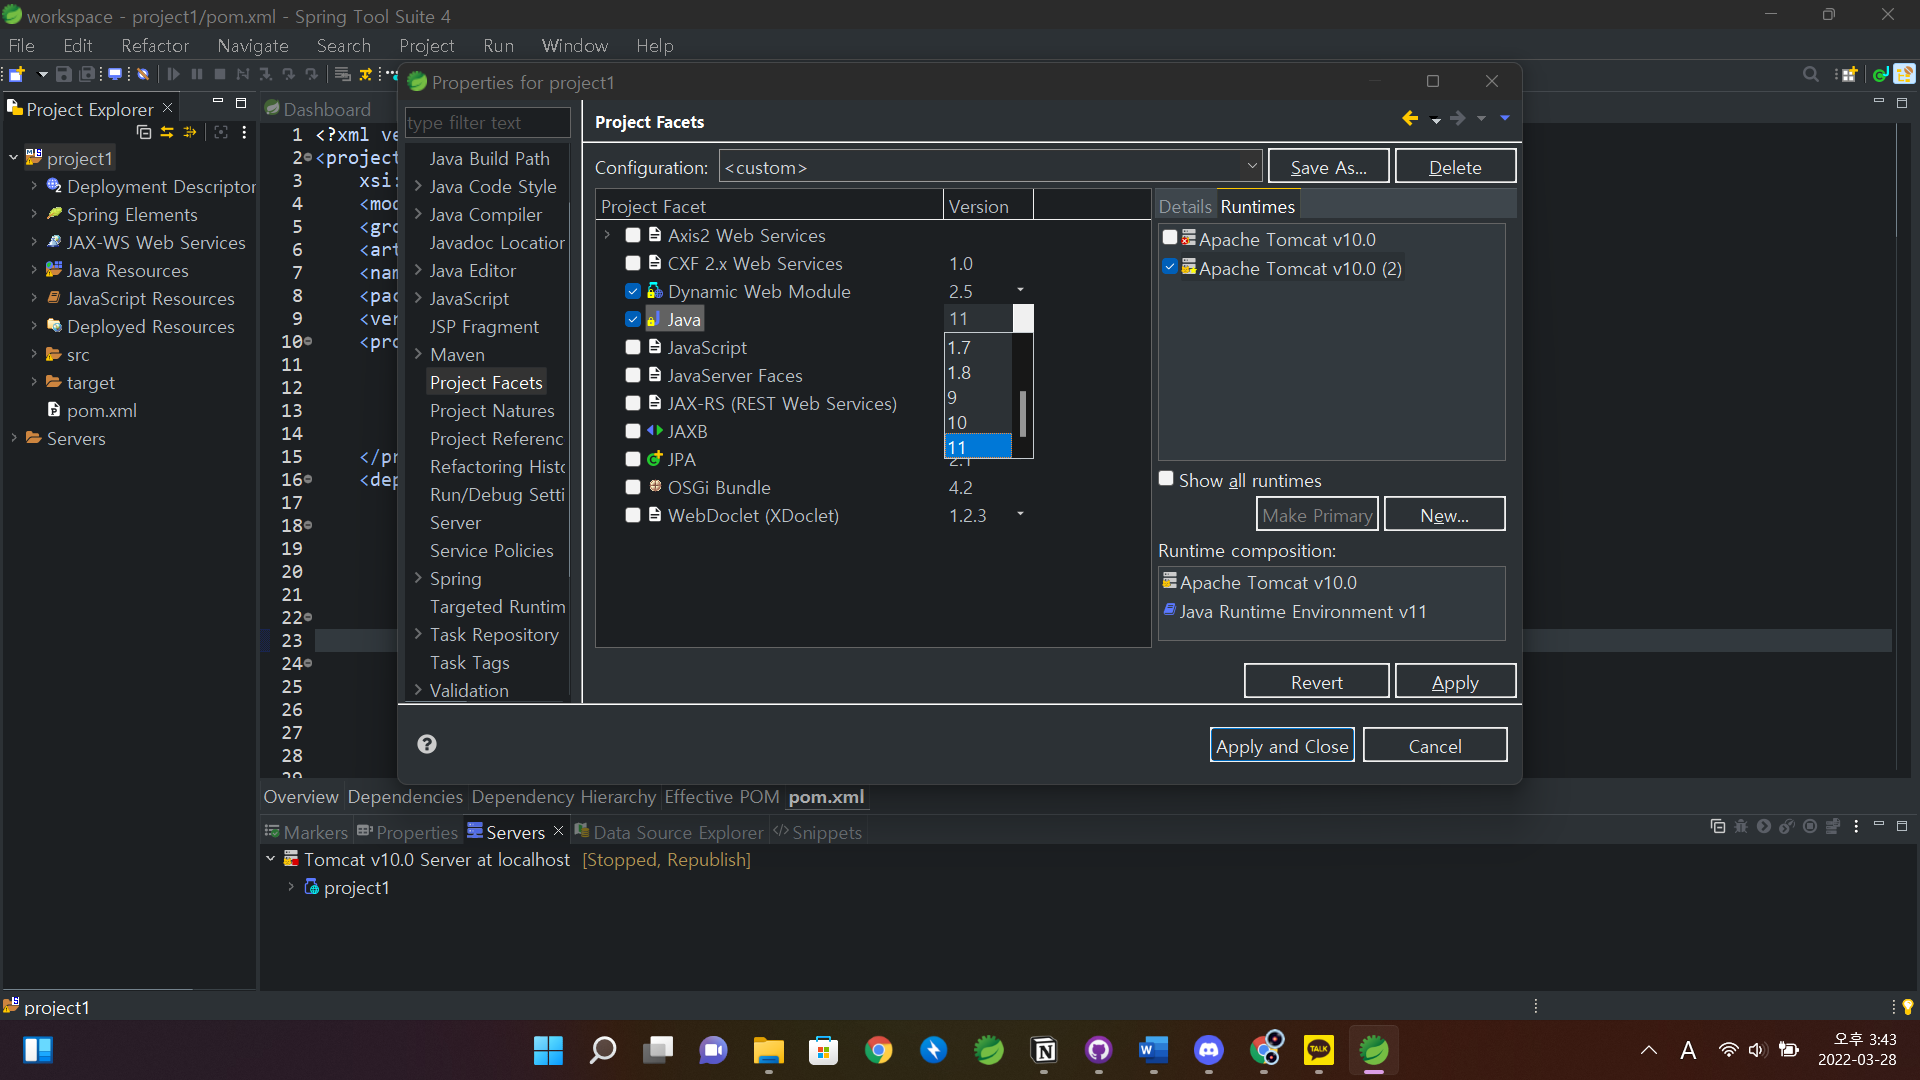
Task: Enable Show all runtimes checkbox
Action: 1166,479
